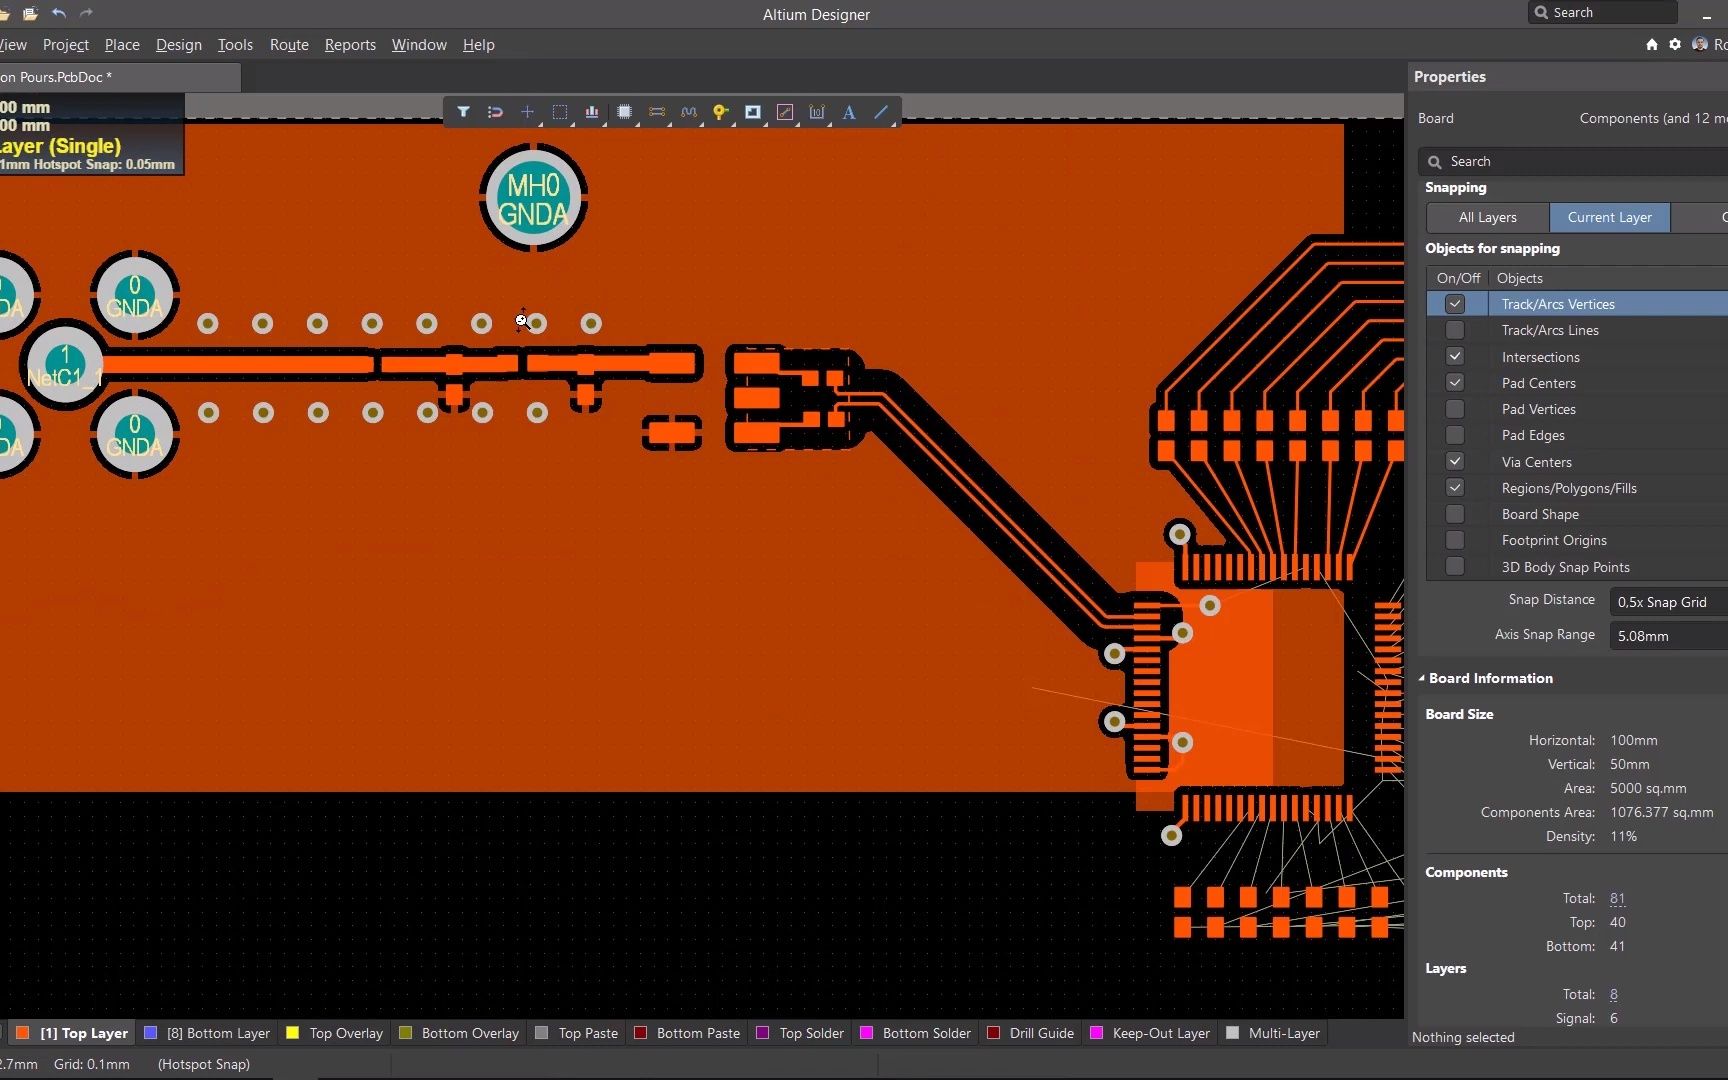Image resolution: width=1728 pixels, height=1080 pixels.
Task: Click the 81 total components link
Action: 1616,898
